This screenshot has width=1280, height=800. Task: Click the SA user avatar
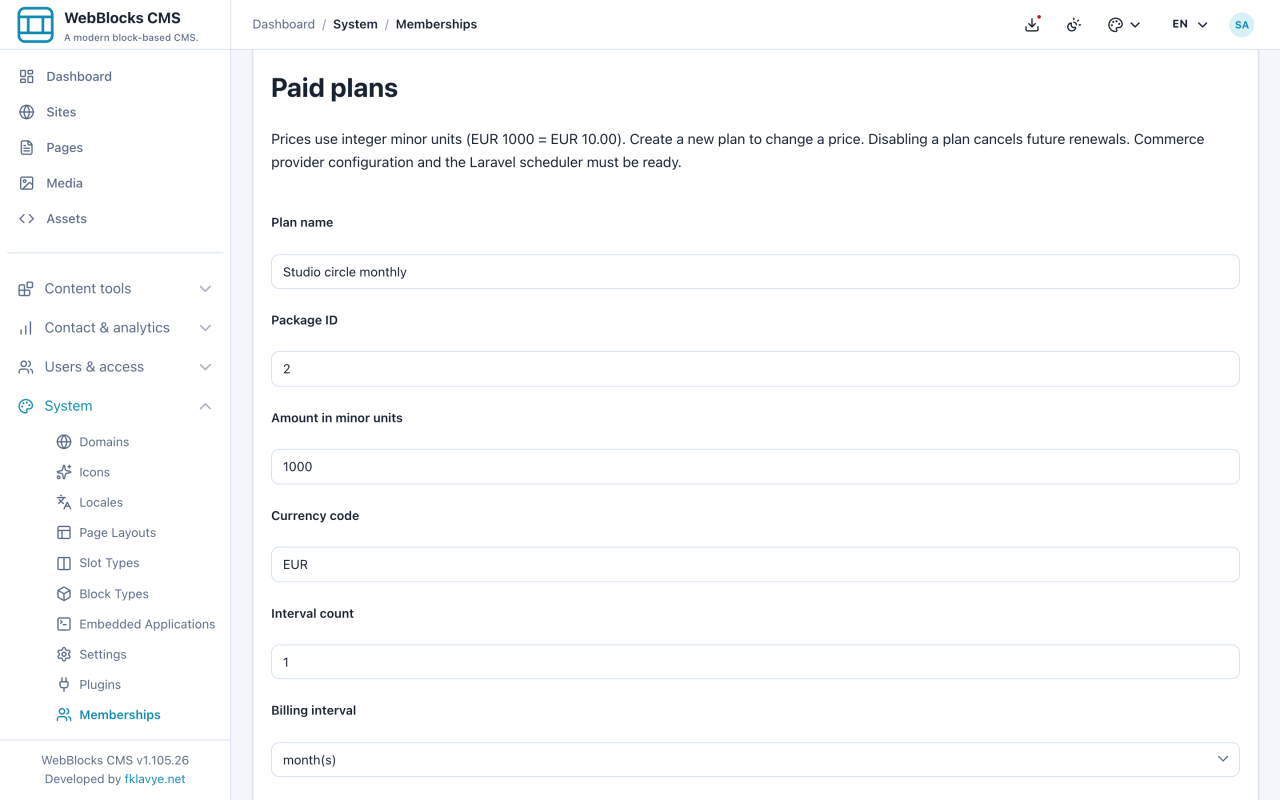point(1242,25)
